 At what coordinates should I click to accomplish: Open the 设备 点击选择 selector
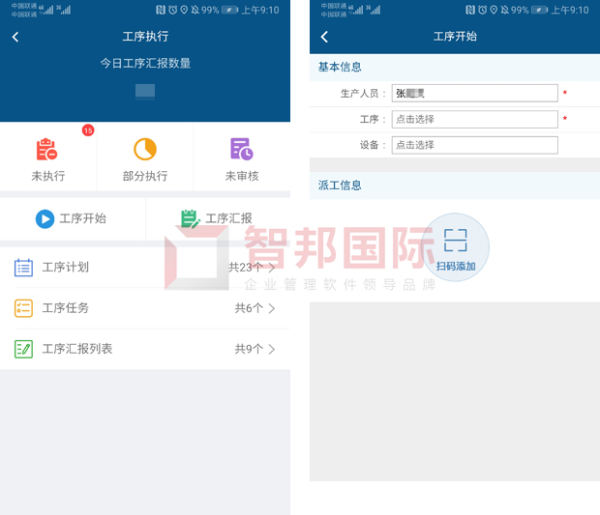tap(474, 145)
